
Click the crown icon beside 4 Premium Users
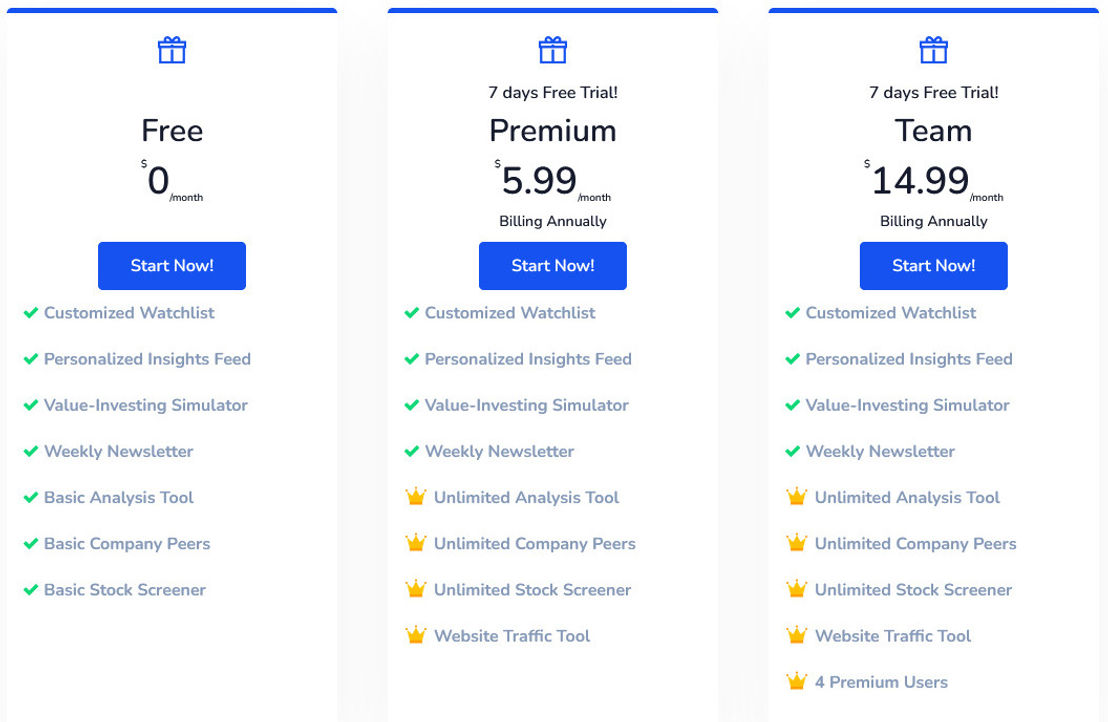[x=796, y=681]
